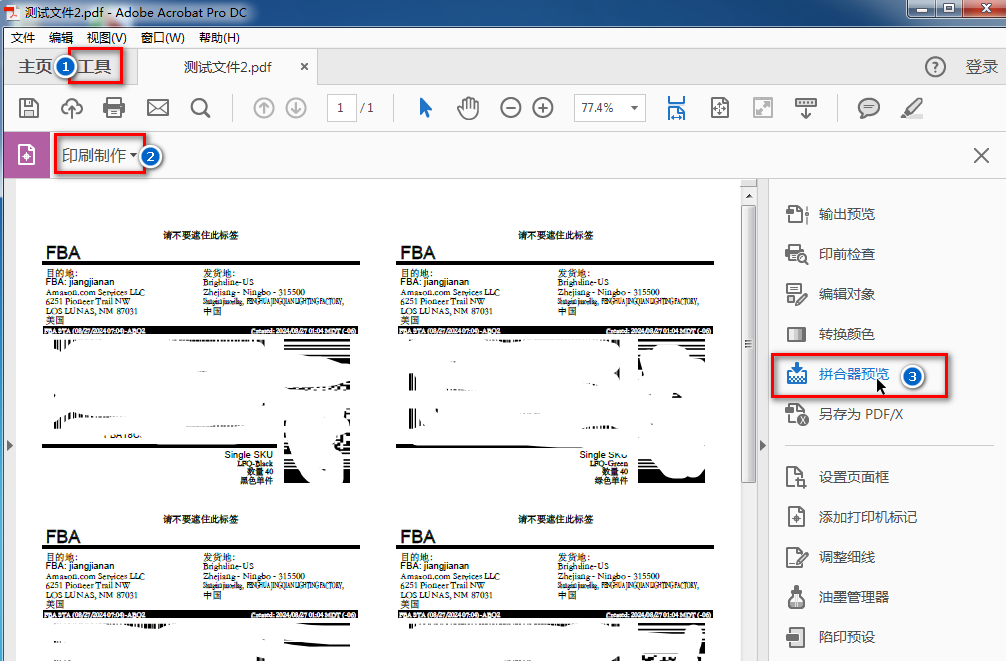The width and height of the screenshot is (1006, 661).
Task: Go to next page arrow
Action: click(296, 108)
